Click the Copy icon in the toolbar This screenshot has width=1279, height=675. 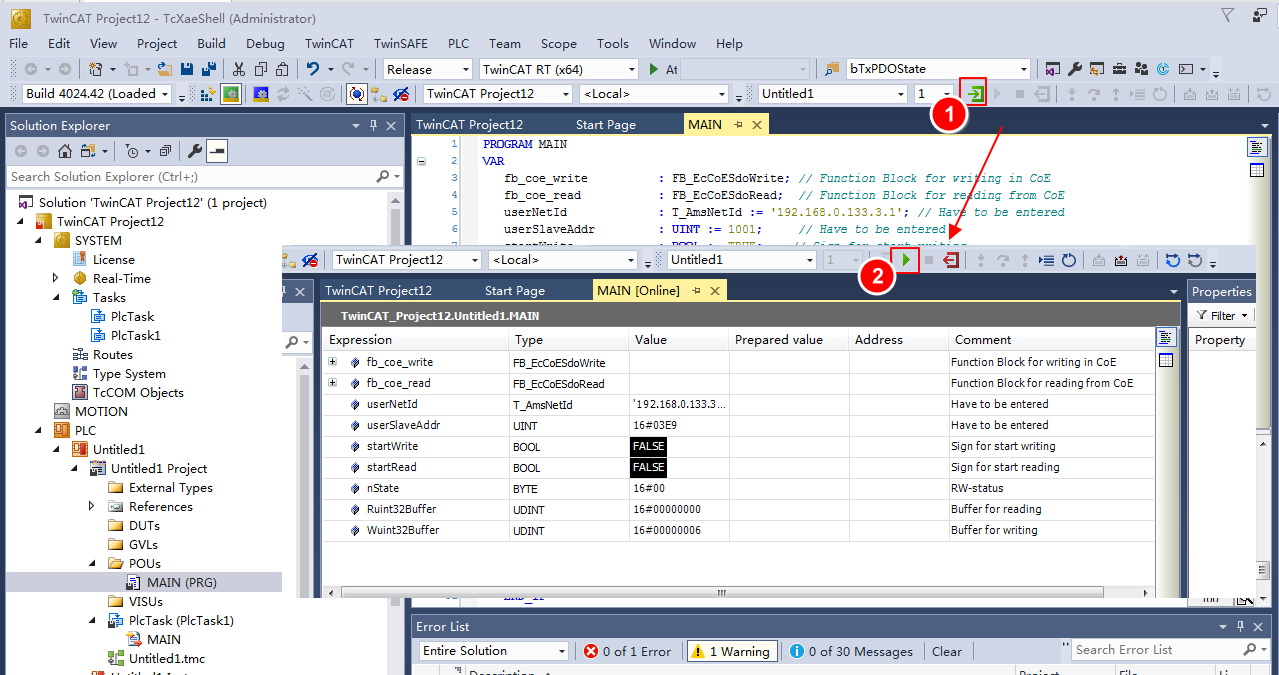click(260, 69)
